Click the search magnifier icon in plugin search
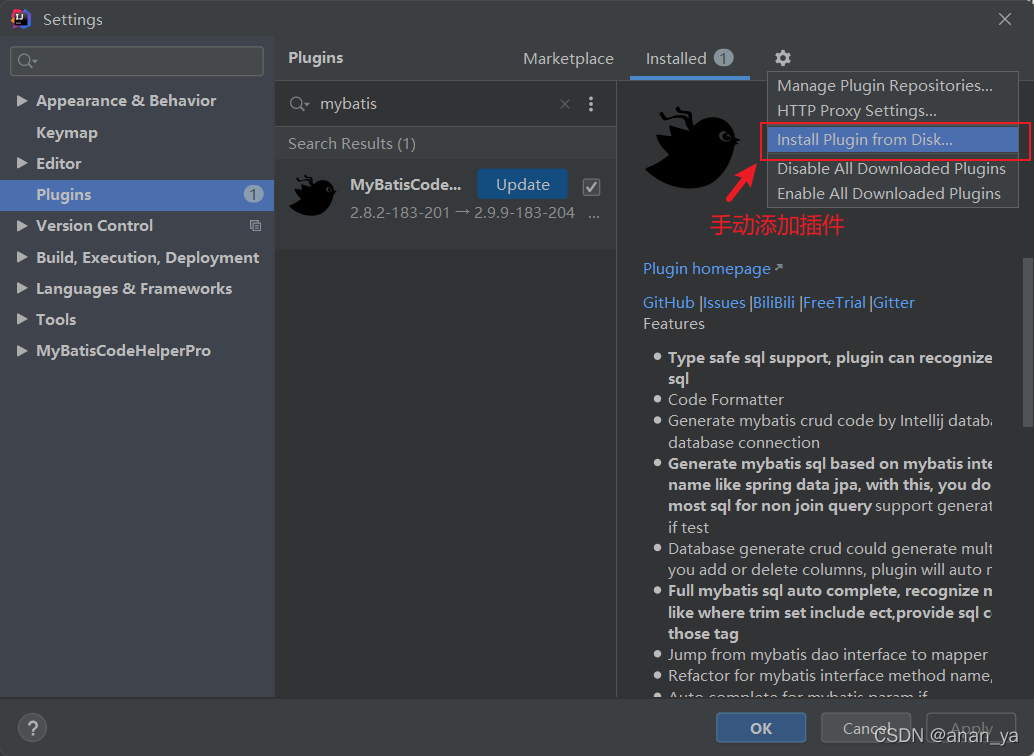 click(299, 104)
